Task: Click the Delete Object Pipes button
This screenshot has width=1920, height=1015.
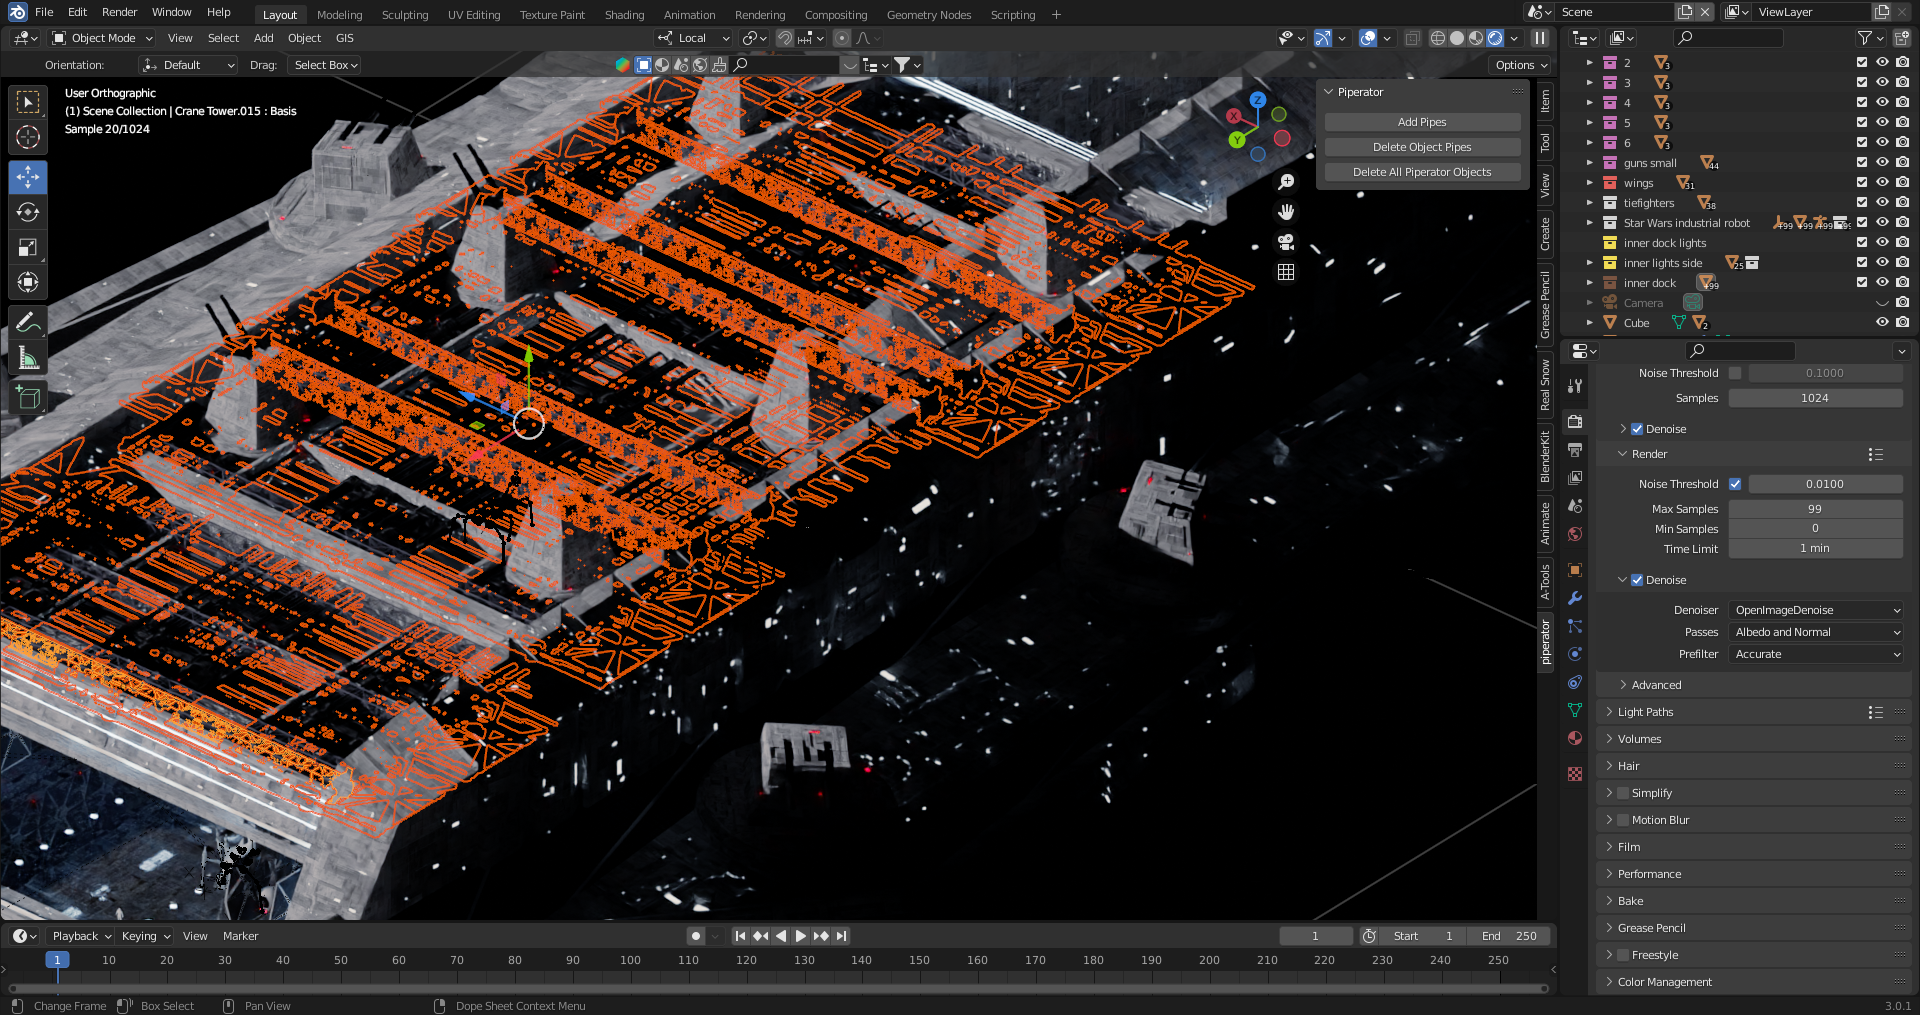Action: pos(1422,147)
